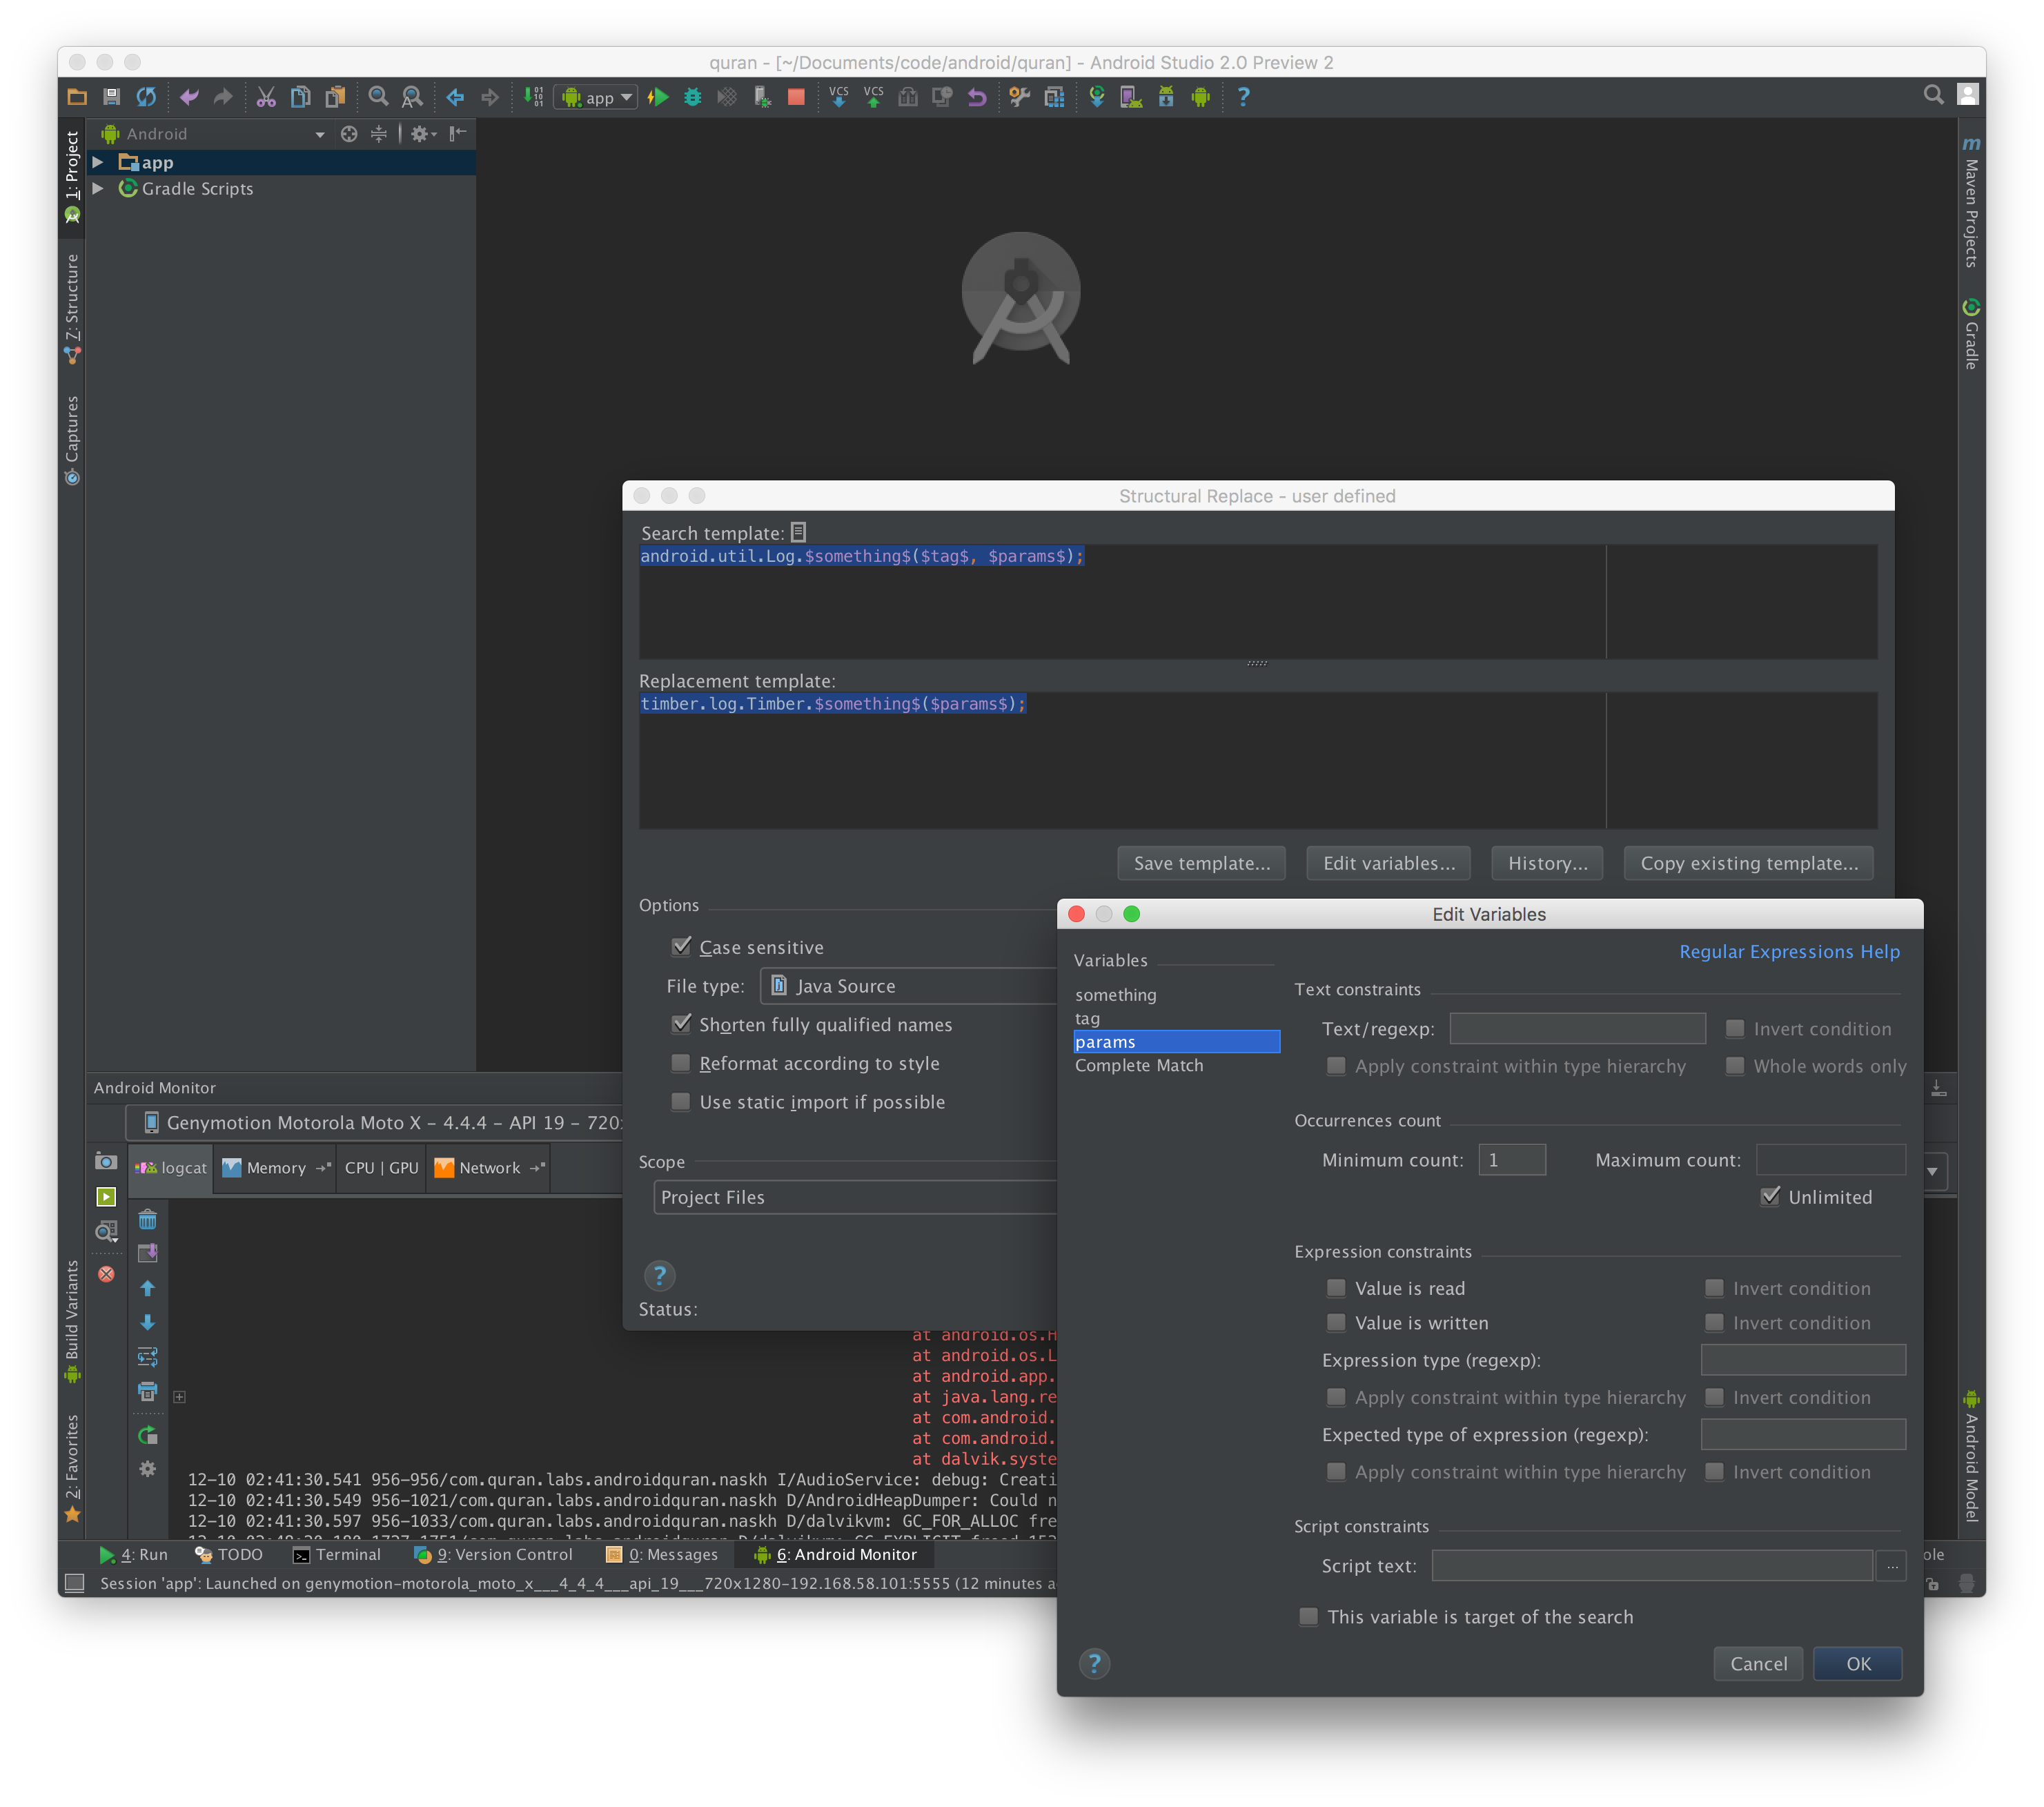Click the blue up arrow in logcat

[x=148, y=1288]
